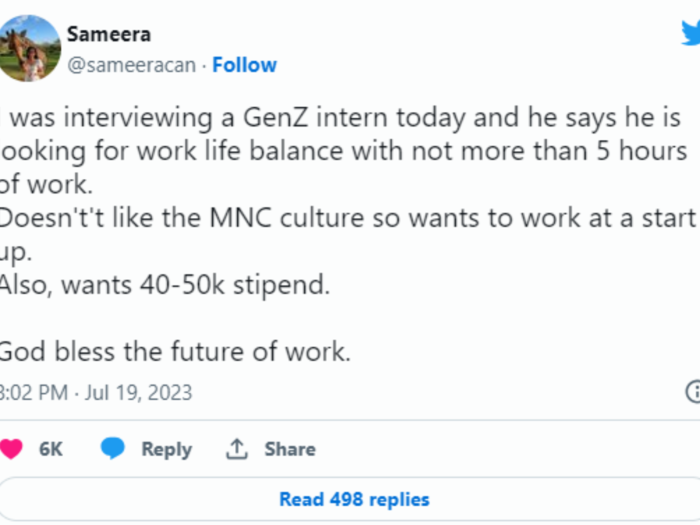
Task: Click the Sameera display name
Action: point(109,34)
